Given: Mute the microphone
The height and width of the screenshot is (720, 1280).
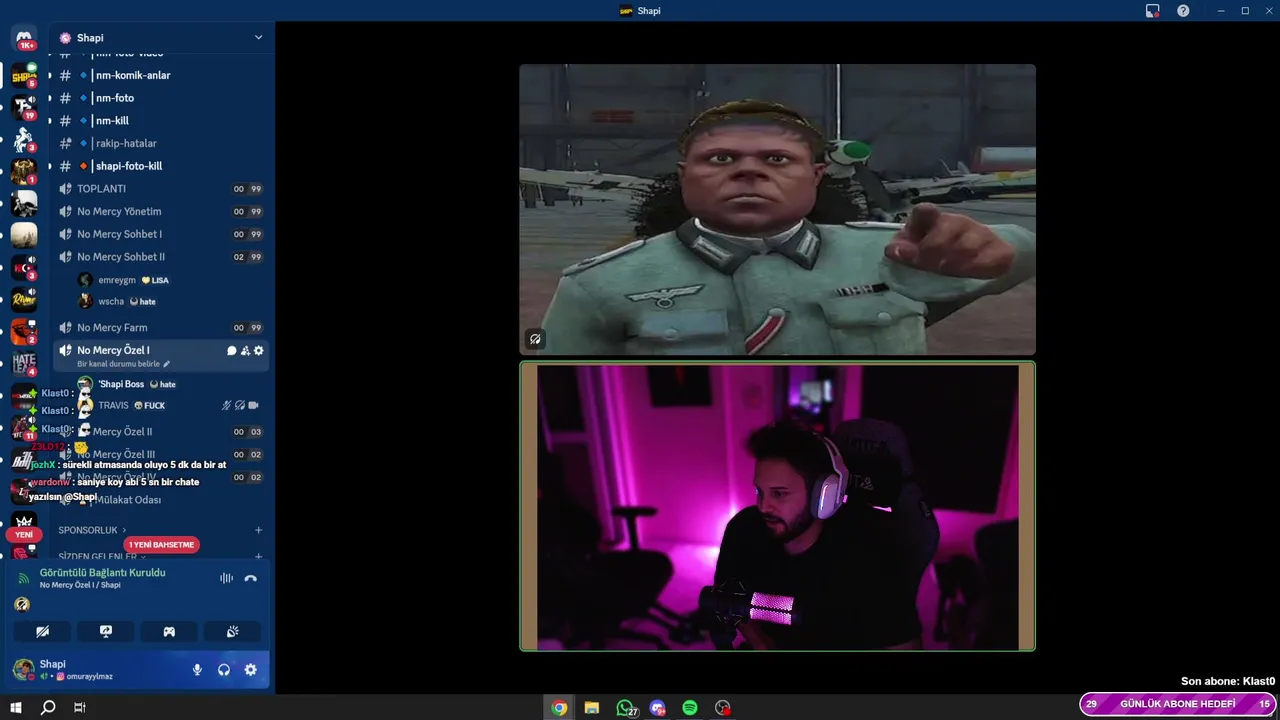Looking at the screenshot, I should (x=197, y=670).
